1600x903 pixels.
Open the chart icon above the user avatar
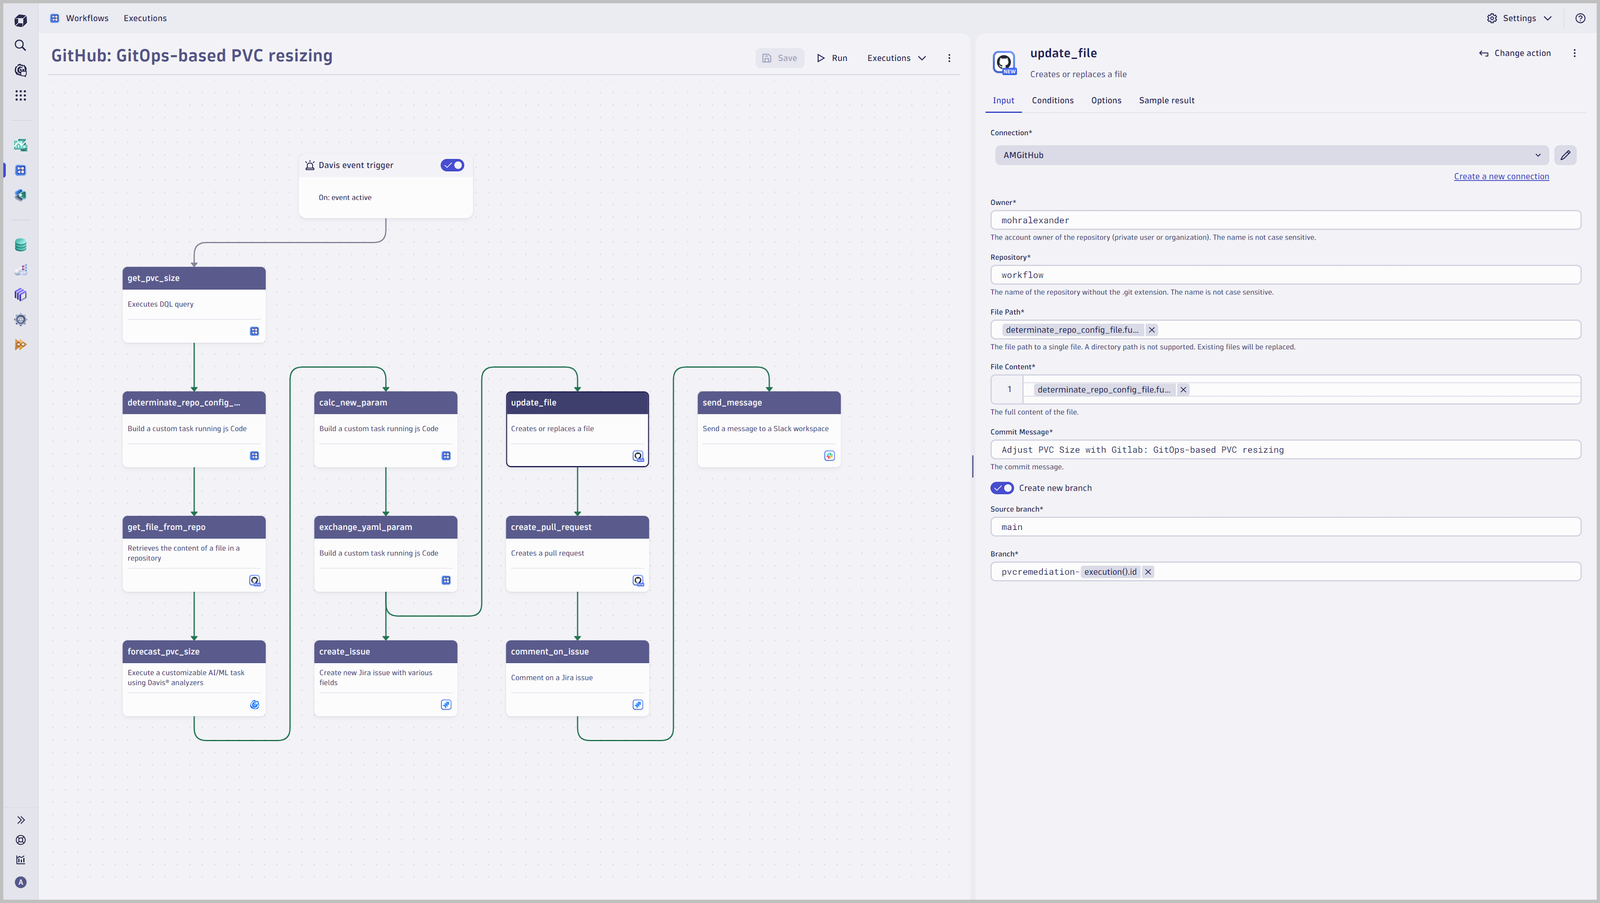click(20, 860)
